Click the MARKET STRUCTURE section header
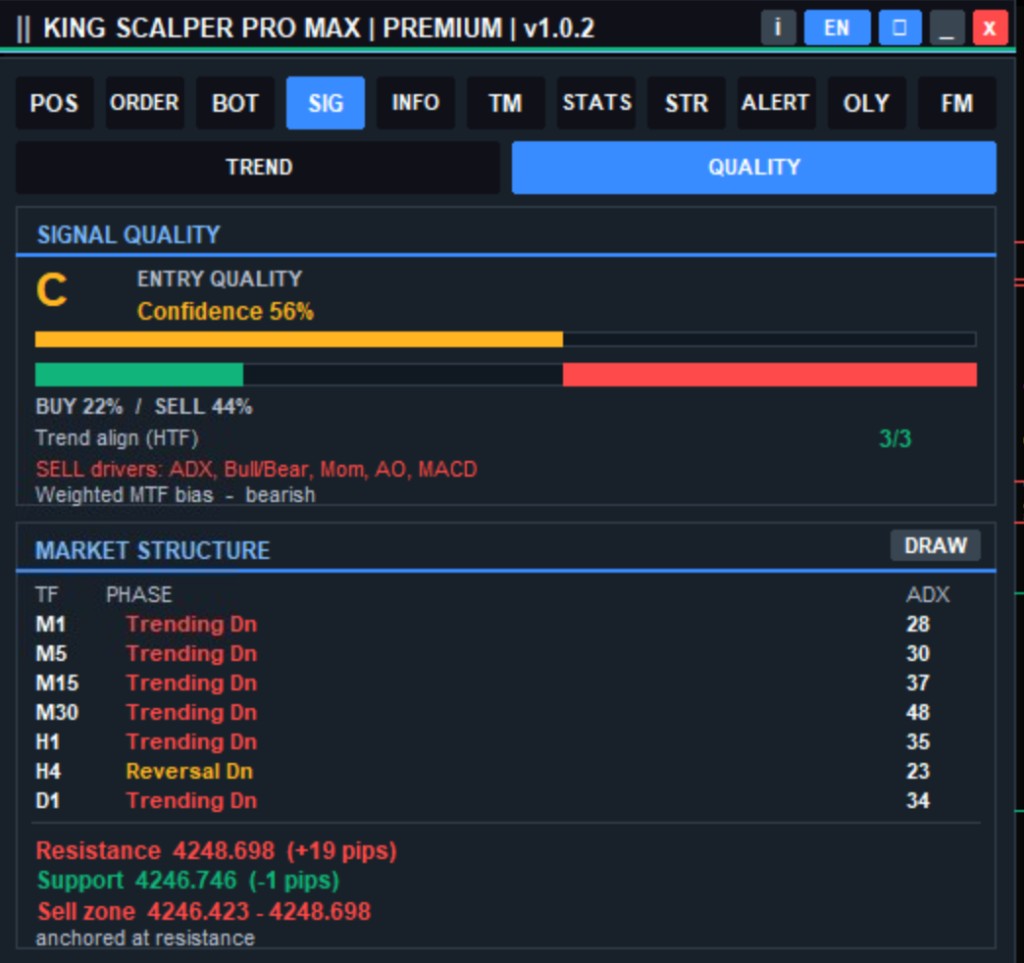Image resolution: width=1024 pixels, height=963 pixels. click(x=152, y=550)
